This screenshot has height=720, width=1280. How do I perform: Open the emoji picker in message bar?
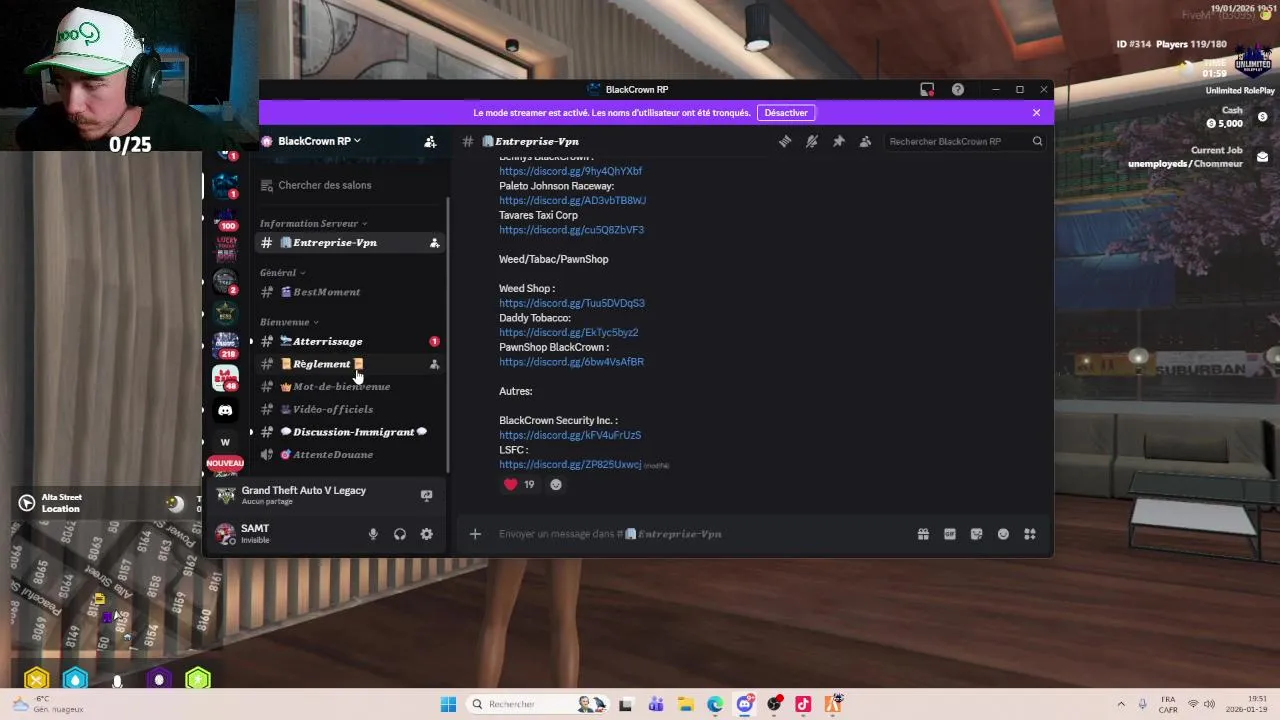(x=1003, y=534)
